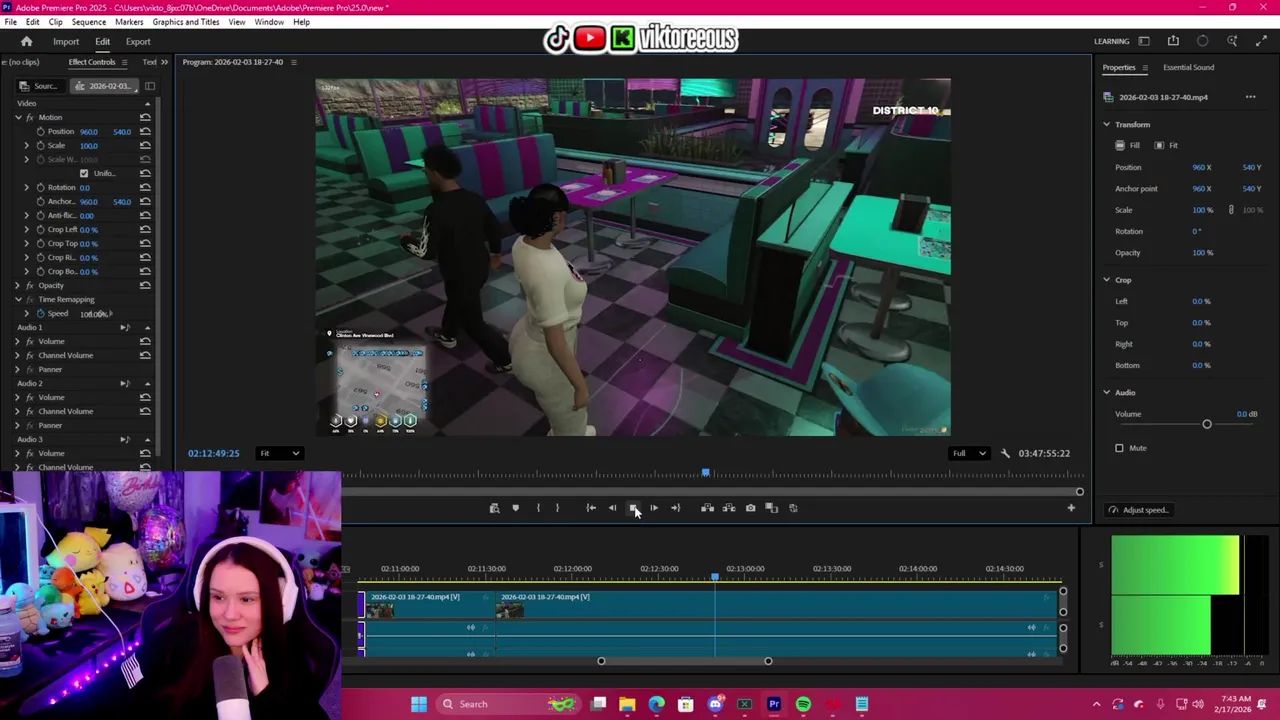This screenshot has width=1280, height=720.
Task: Open Windows Start menu
Action: click(418, 704)
